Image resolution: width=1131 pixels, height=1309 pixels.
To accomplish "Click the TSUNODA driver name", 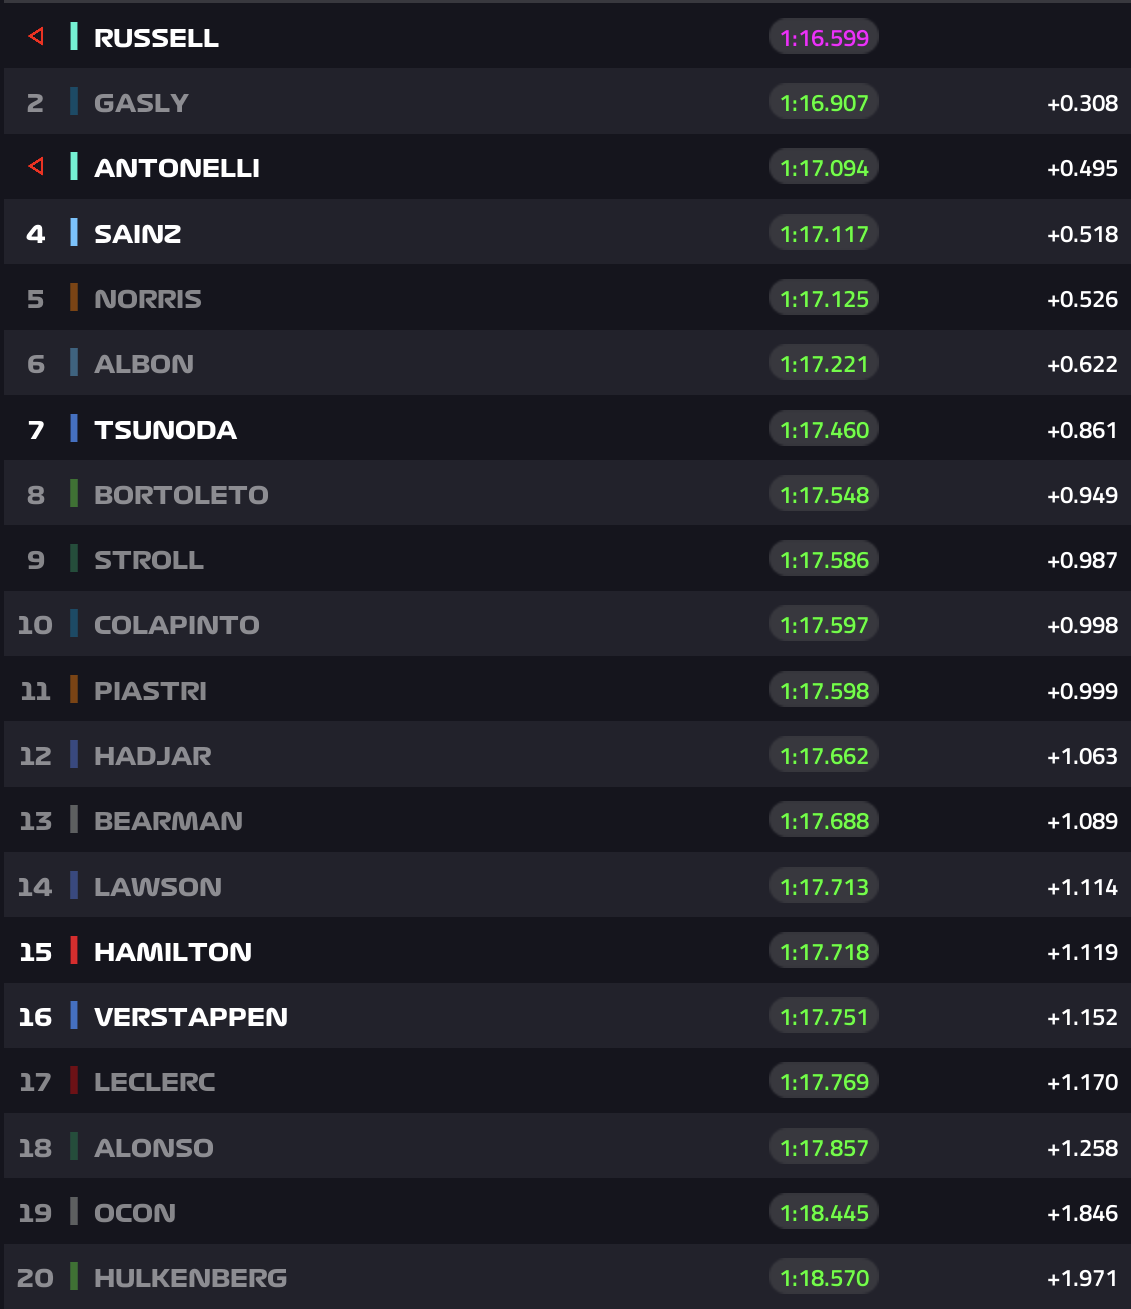I will 166,430.
